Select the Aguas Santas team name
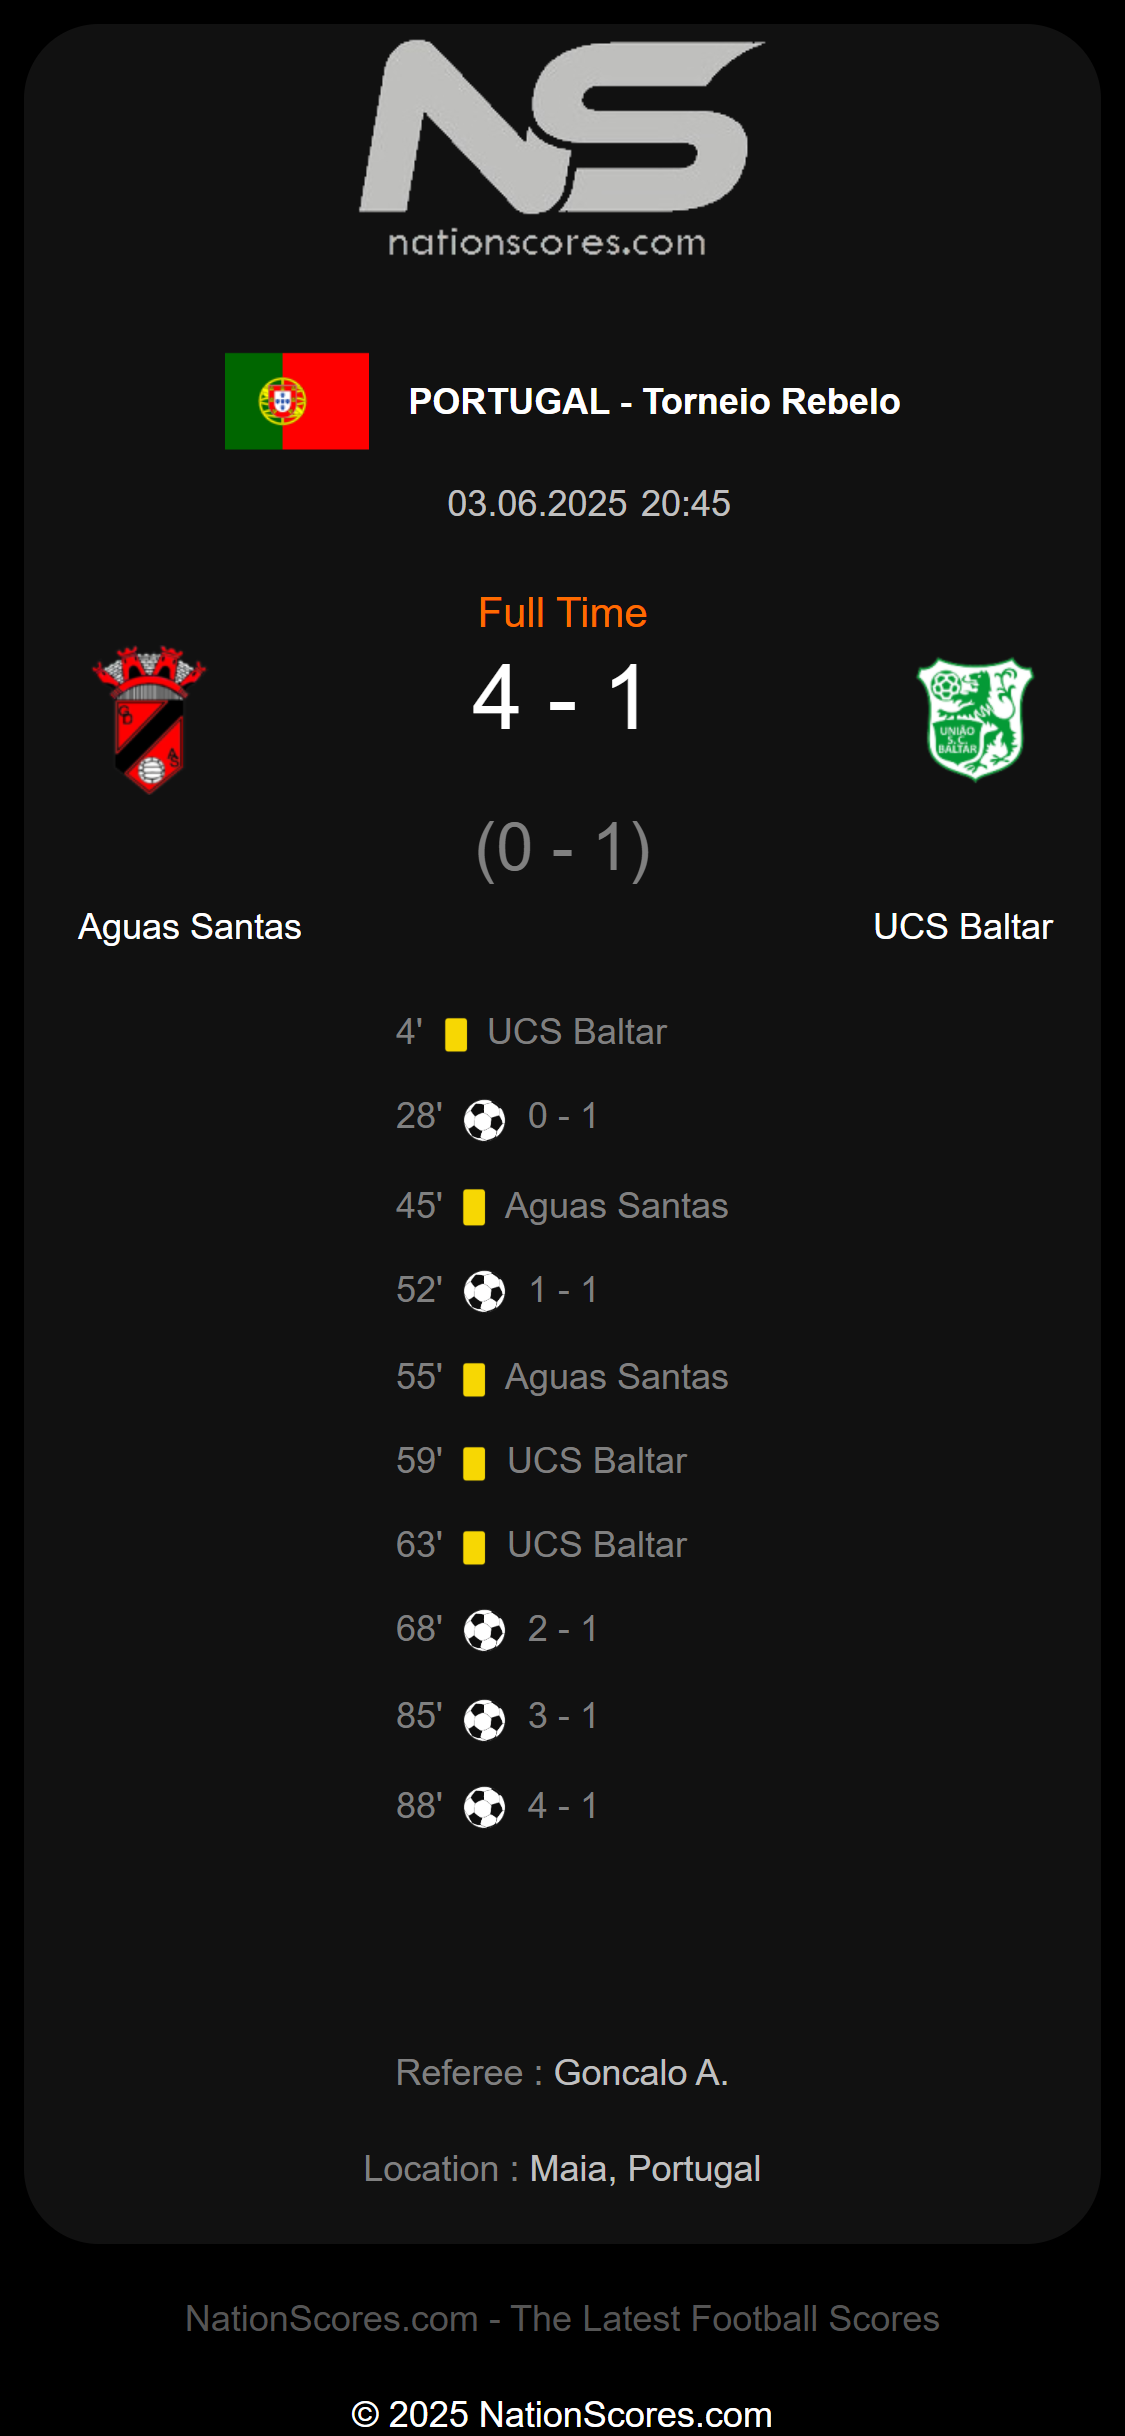1125x2436 pixels. click(x=190, y=927)
